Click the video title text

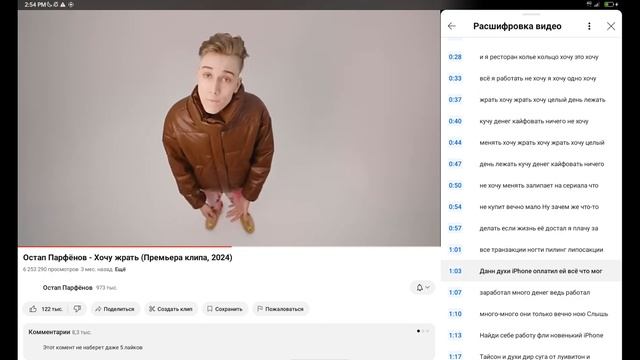click(x=127, y=258)
